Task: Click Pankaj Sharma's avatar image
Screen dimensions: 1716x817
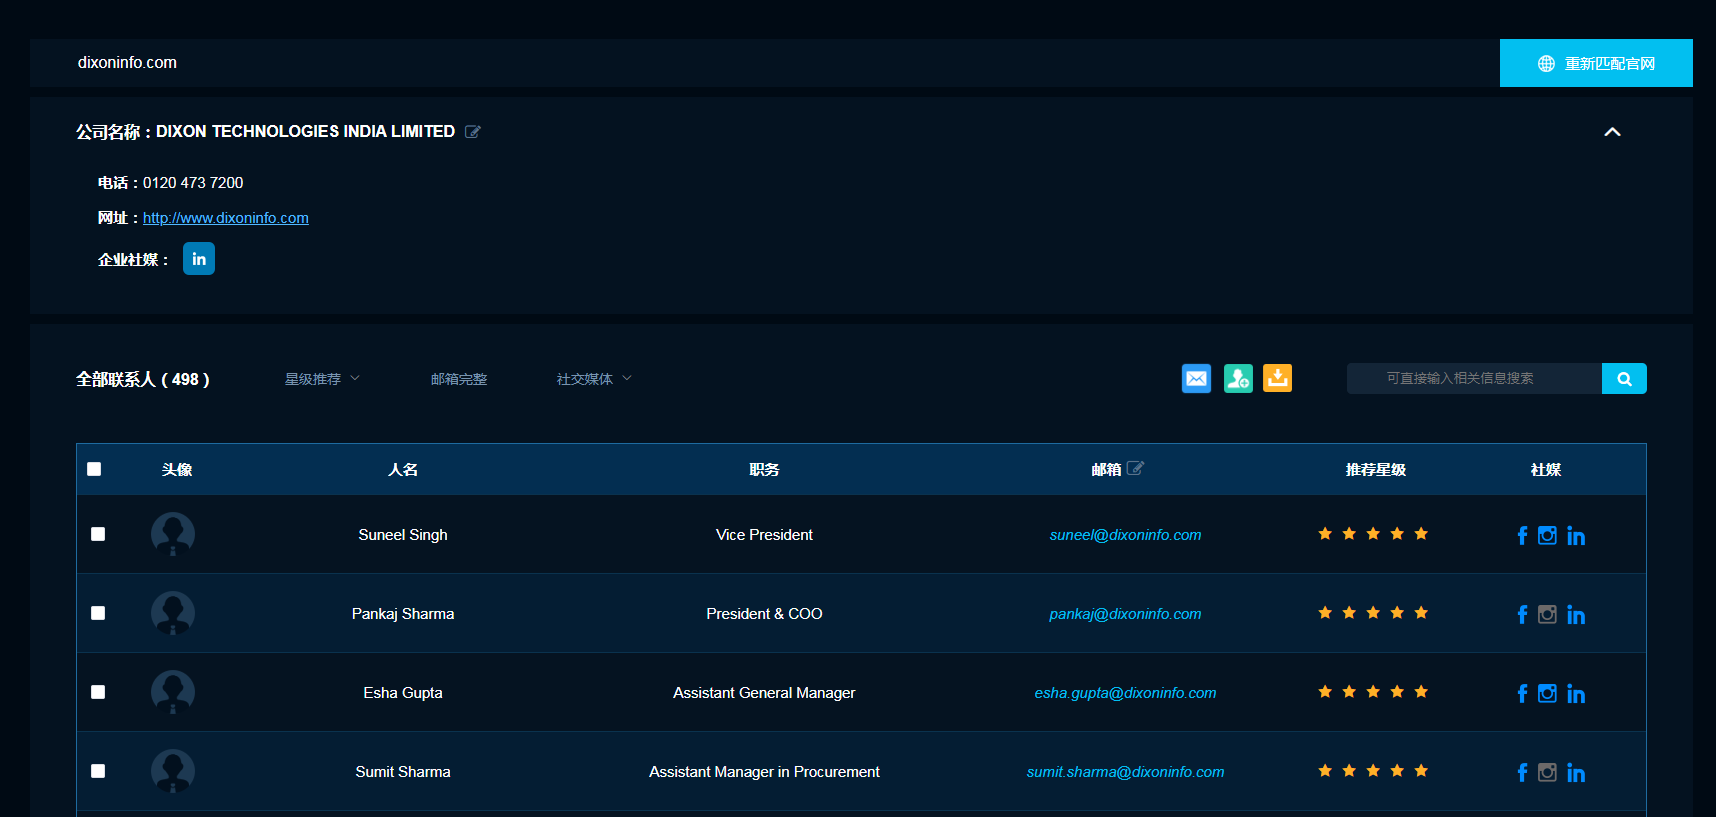Action: coord(173,613)
